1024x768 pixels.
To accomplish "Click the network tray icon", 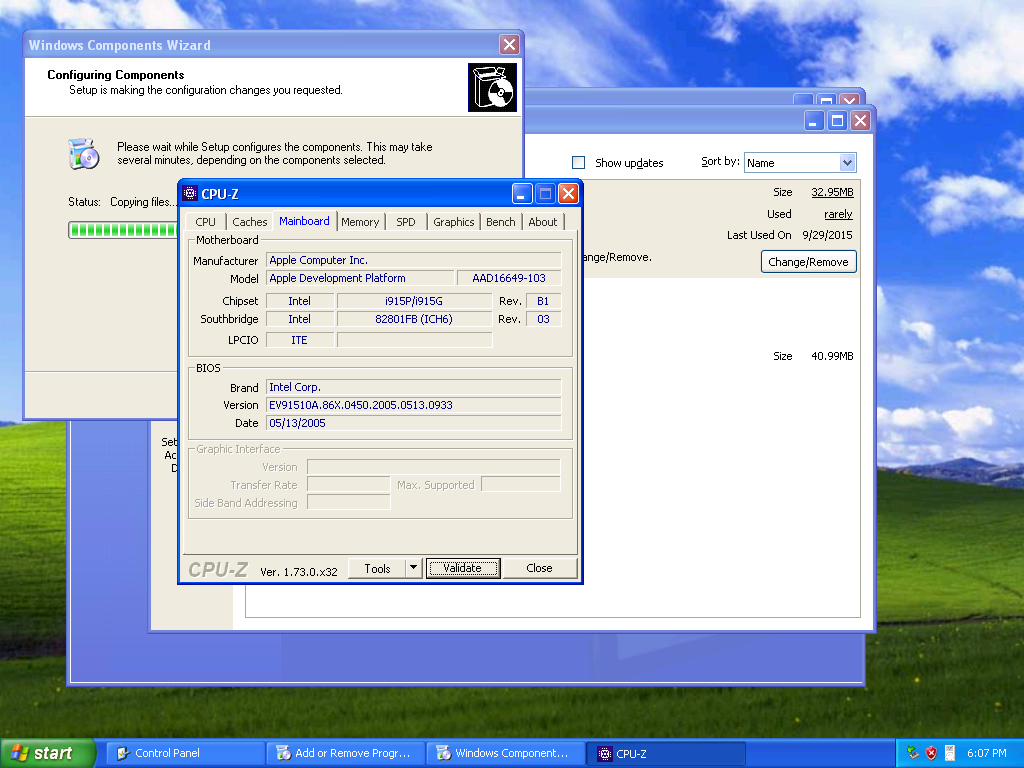I will click(x=913, y=753).
